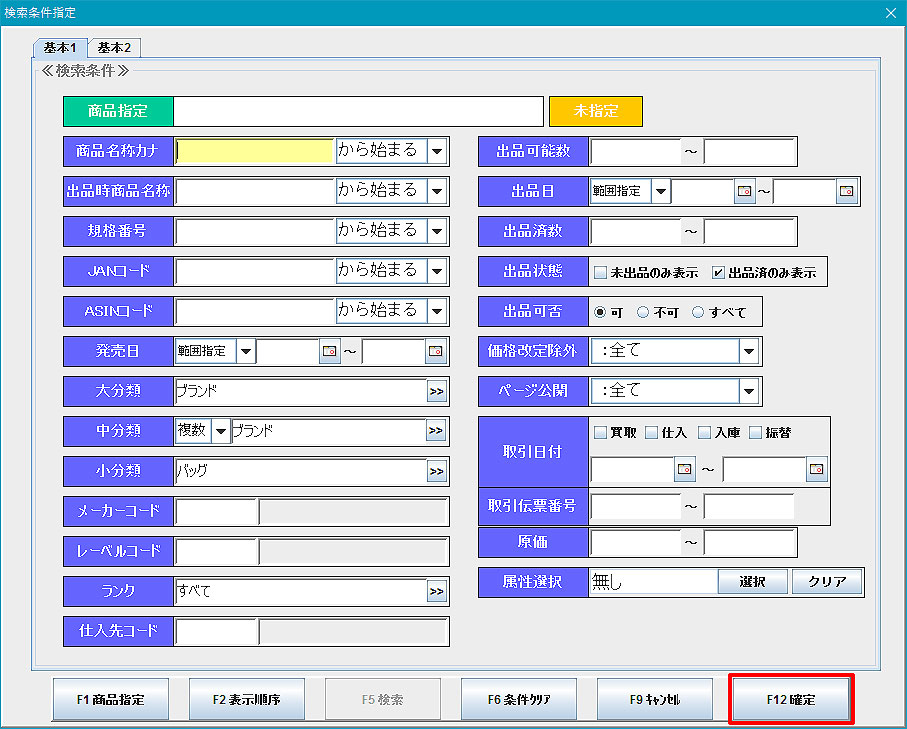Open calendar for 取引日付 start date
Viewport: 907px width, 729px height.
685,468
